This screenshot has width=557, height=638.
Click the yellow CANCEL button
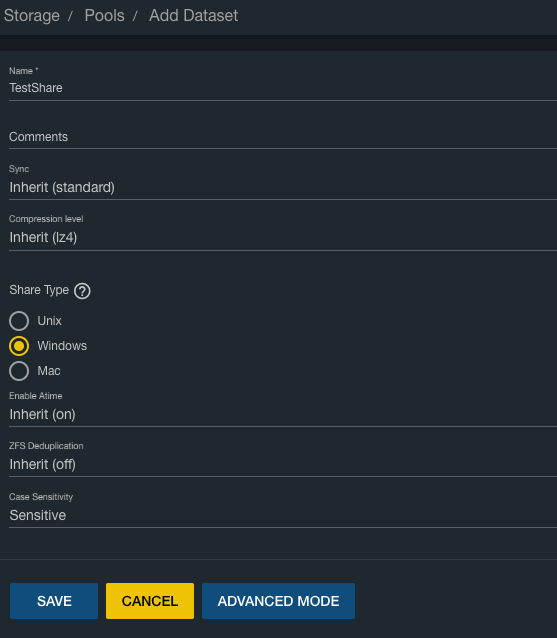(x=150, y=601)
